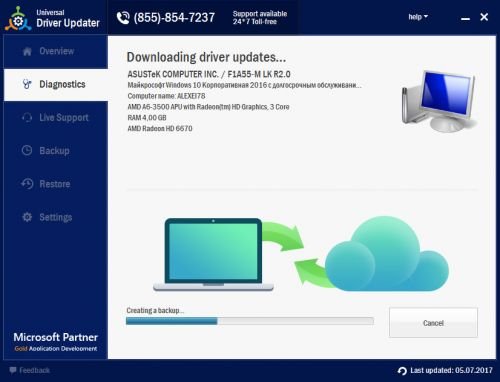Viewport: 500px width, 382px height.
Task: Open the Overview tab
Action: (x=56, y=51)
